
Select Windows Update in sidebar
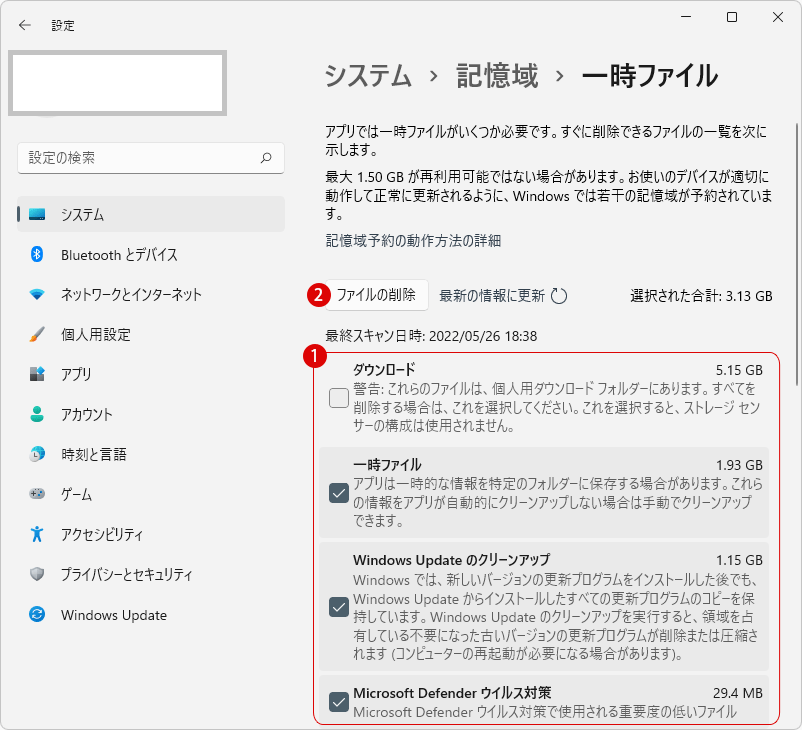(x=151, y=614)
